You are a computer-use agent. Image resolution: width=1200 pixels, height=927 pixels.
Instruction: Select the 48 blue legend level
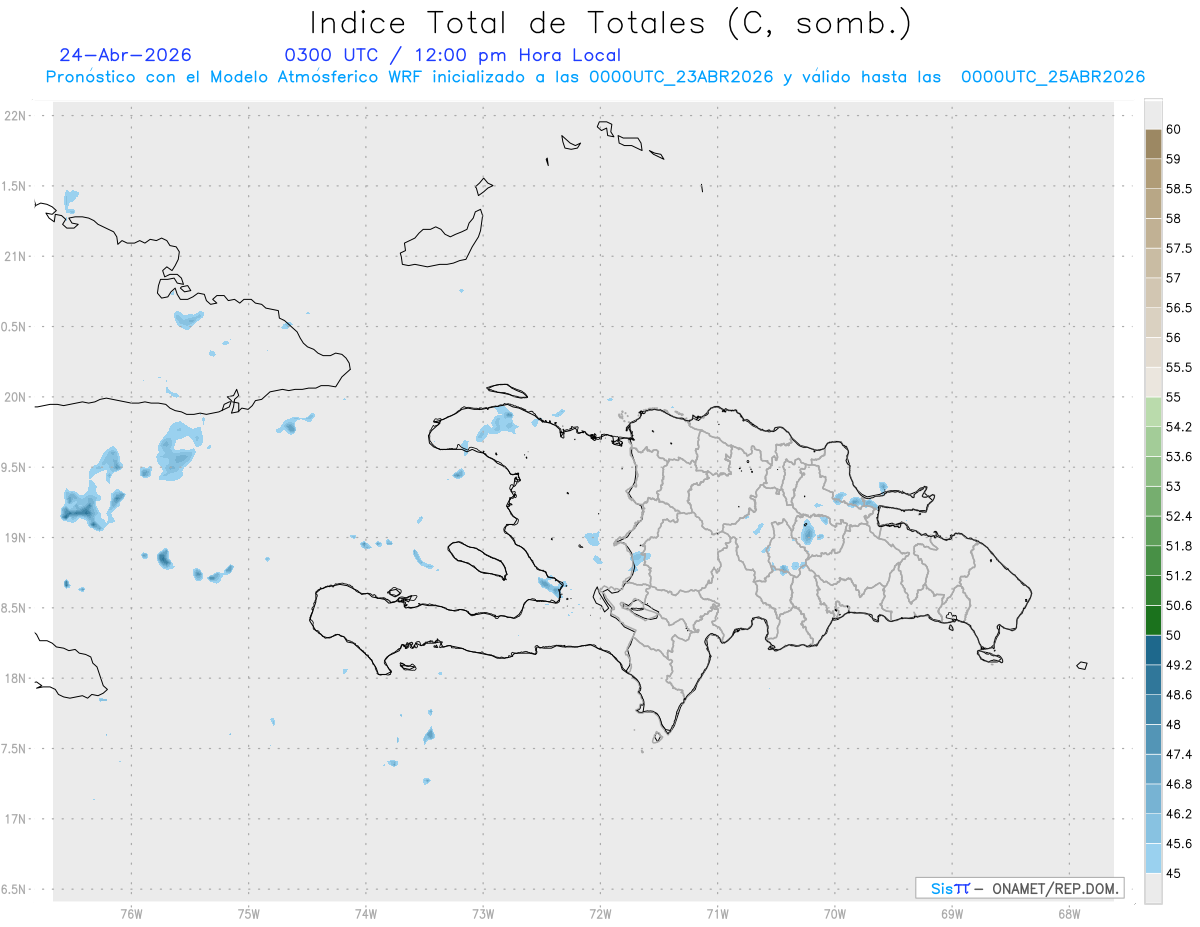[x=1153, y=709]
